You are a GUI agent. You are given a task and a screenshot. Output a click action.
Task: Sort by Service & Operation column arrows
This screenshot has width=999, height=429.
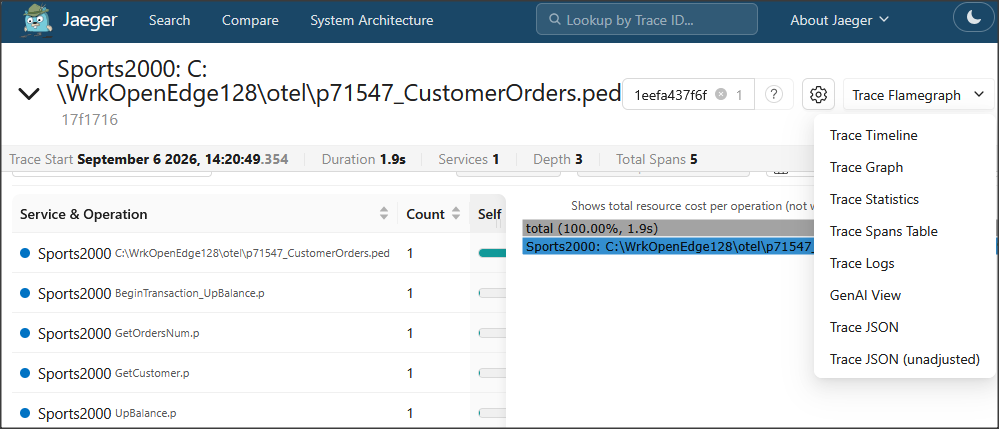384,214
